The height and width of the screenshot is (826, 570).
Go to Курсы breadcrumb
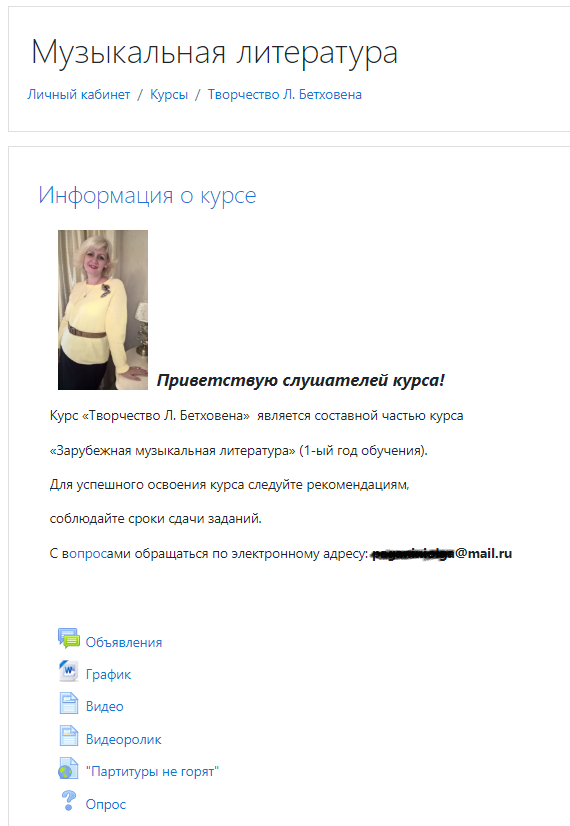tap(169, 94)
